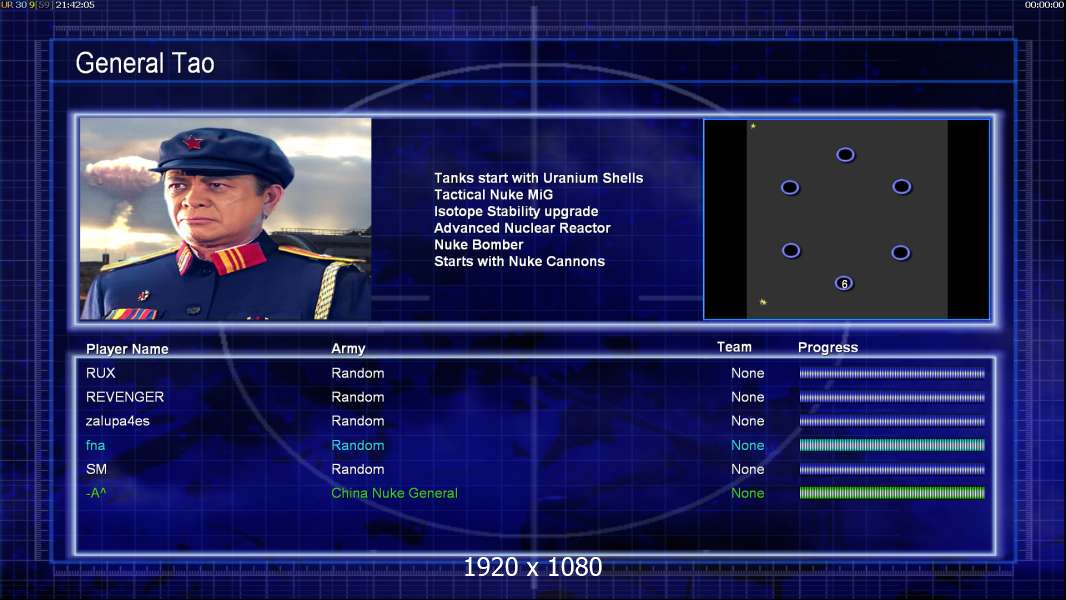This screenshot has height=600, width=1066.
Task: Click REVENGER's loading progress bar
Action: [892, 397]
